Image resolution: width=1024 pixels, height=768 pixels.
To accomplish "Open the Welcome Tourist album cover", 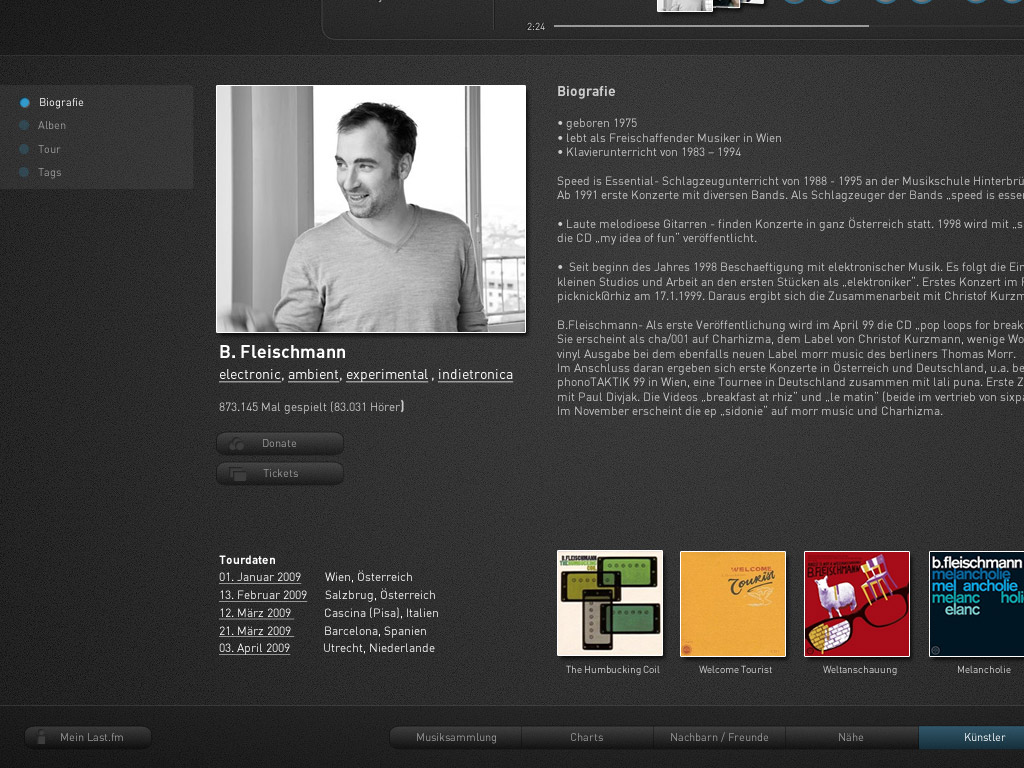I will [x=733, y=603].
